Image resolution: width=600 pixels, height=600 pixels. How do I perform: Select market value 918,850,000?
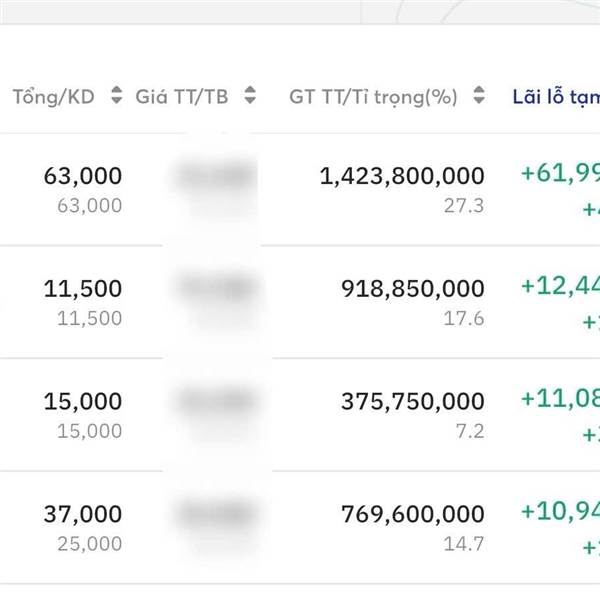point(412,289)
